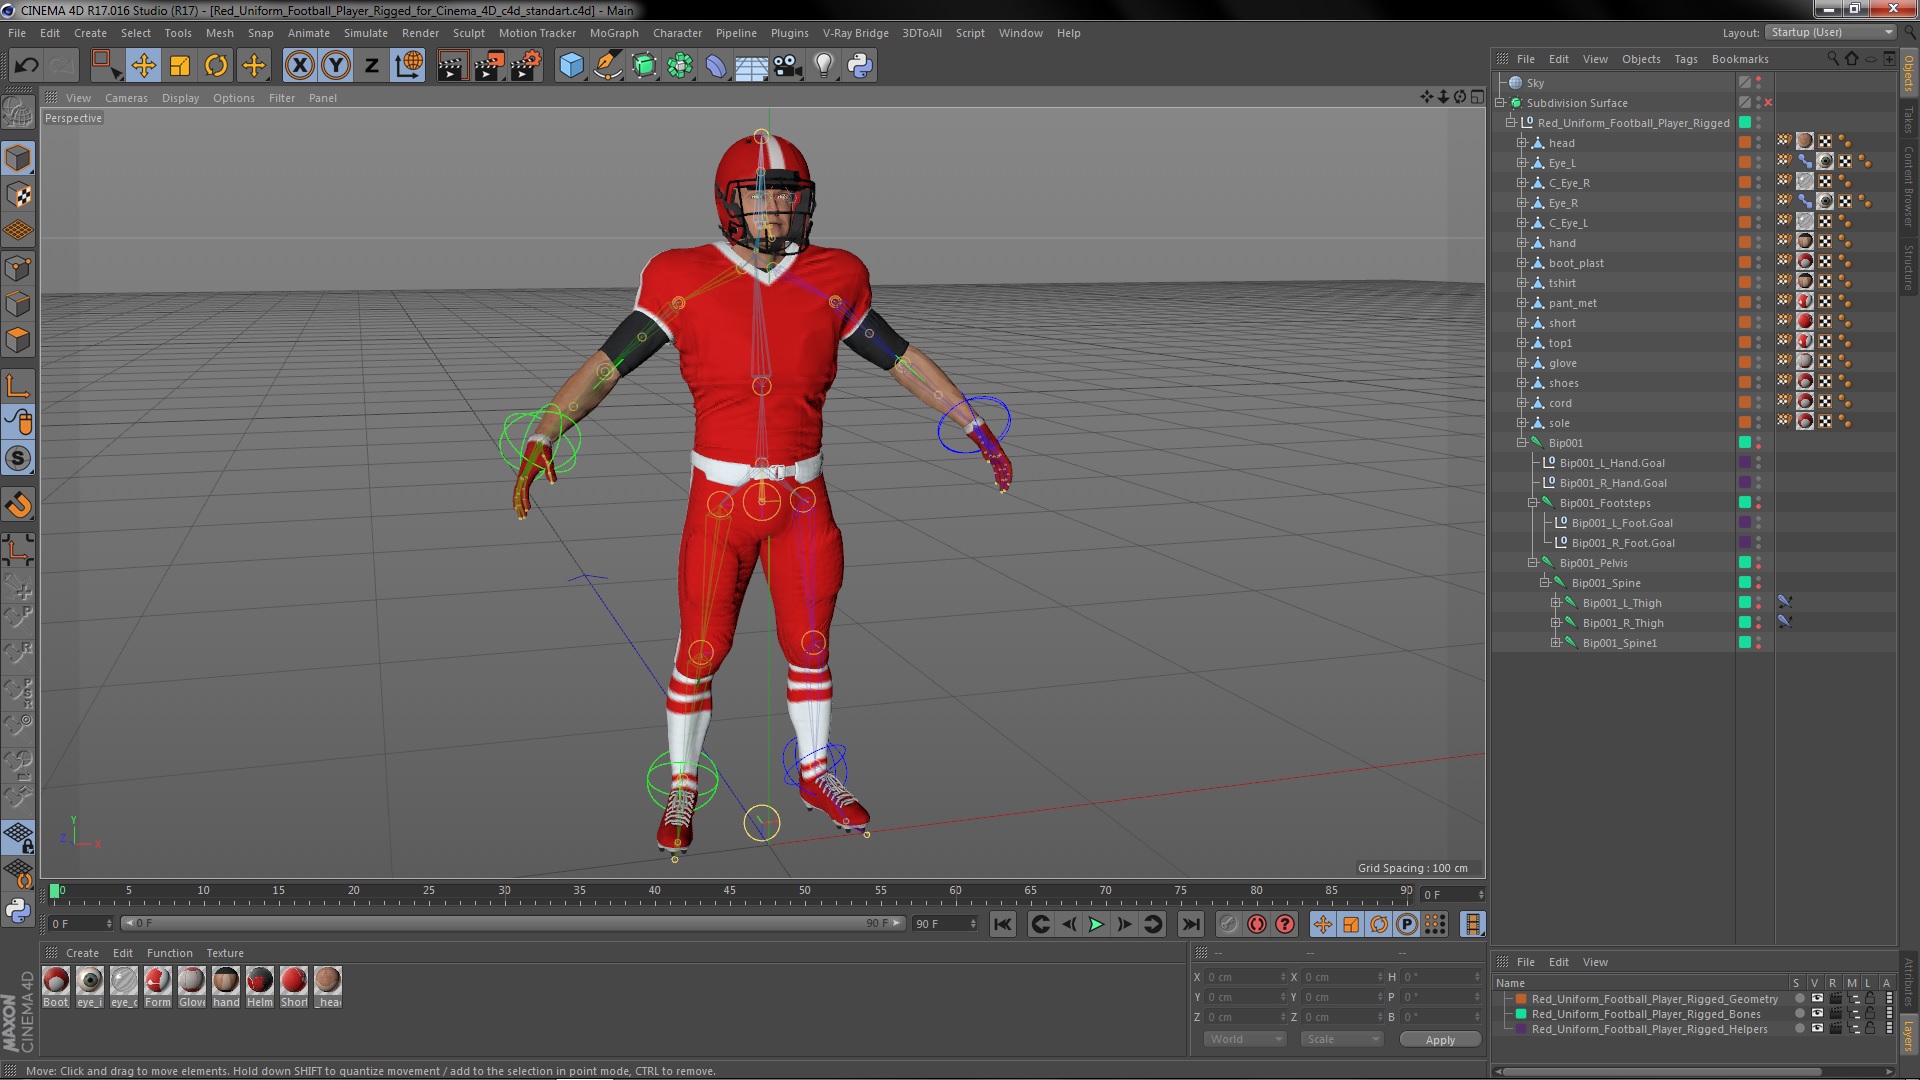Select the Rotate tool
Viewport: 1920px width, 1080px height.
coord(216,66)
